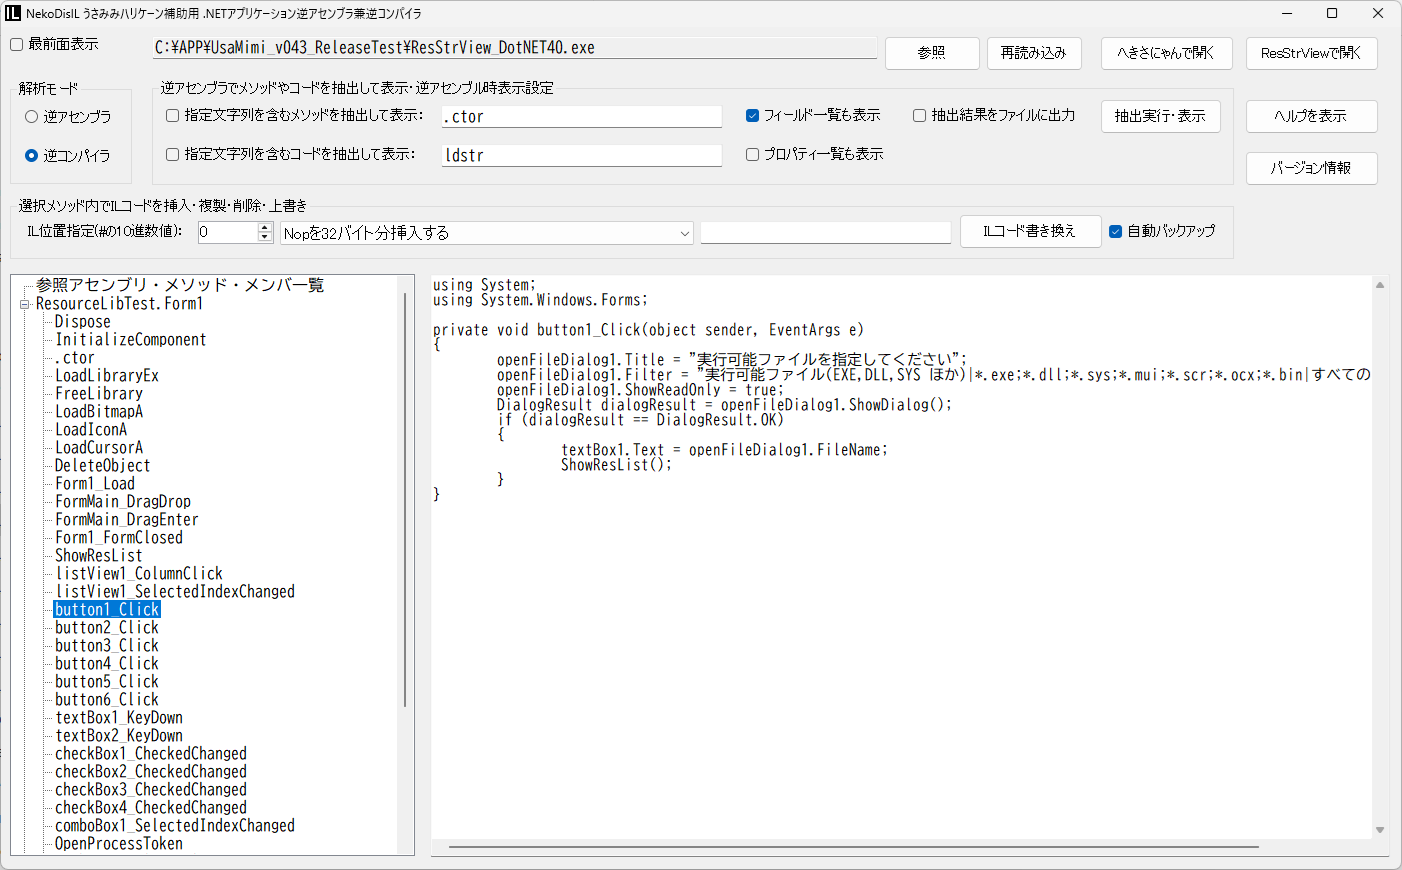The width and height of the screenshot is (1402, 870).
Task: Select button3_Click in the tree
Action: [x=107, y=646]
